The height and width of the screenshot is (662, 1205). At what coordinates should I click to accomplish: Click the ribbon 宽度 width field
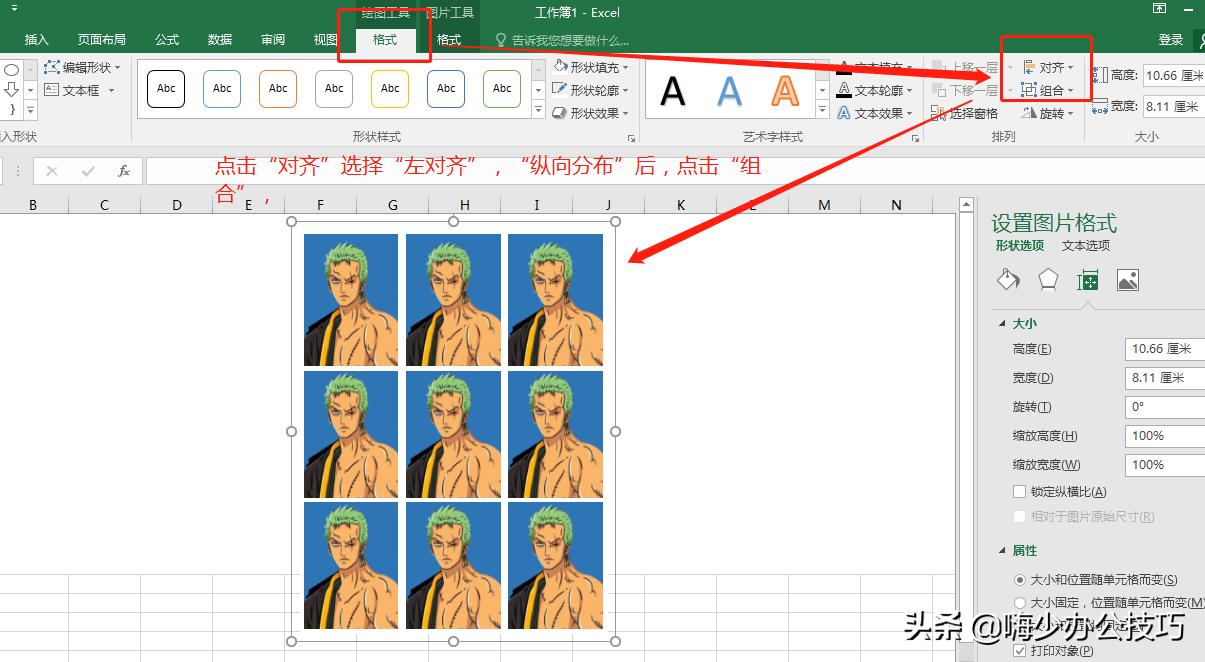coord(1172,106)
